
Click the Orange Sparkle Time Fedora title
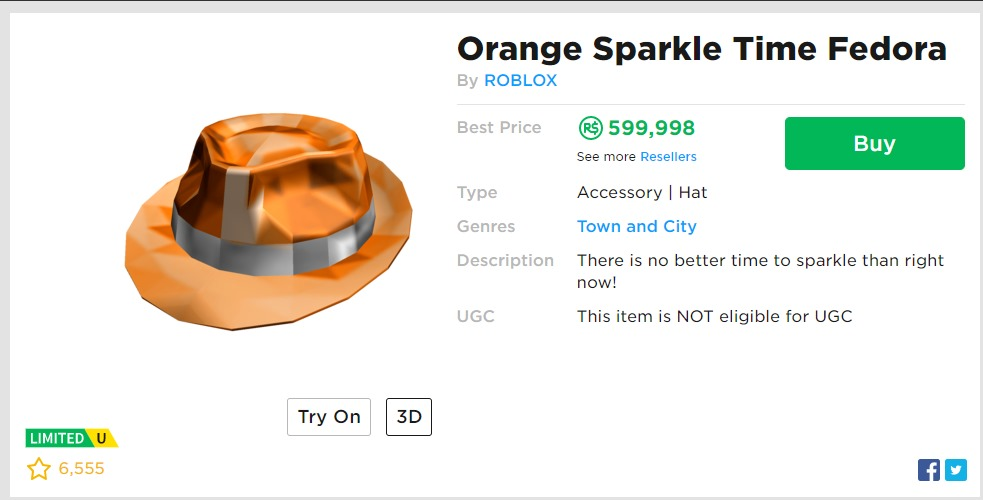tap(701, 49)
